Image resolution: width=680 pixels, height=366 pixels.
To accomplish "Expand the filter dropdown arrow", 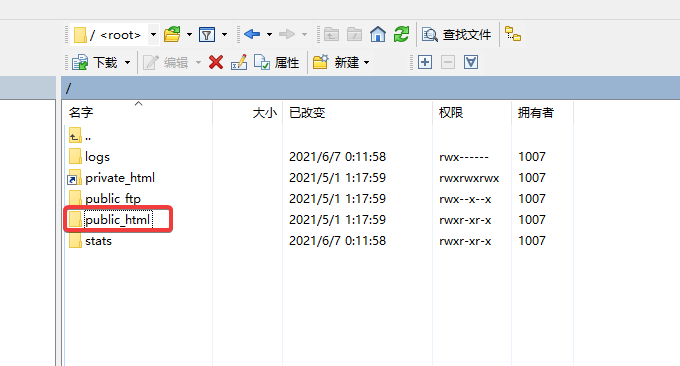I will [x=224, y=34].
